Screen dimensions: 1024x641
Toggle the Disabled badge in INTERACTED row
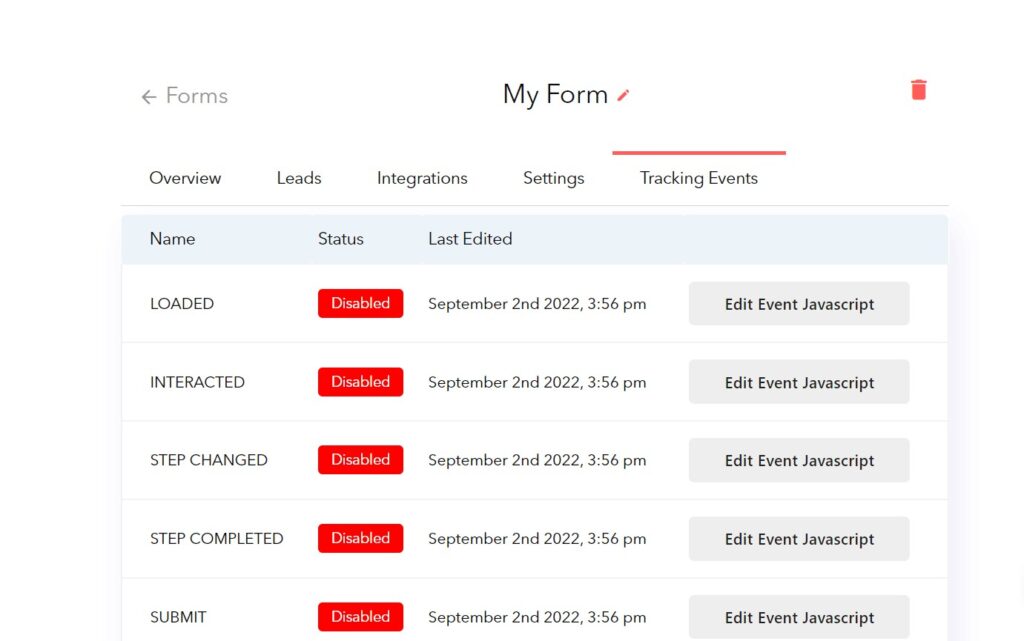(360, 382)
